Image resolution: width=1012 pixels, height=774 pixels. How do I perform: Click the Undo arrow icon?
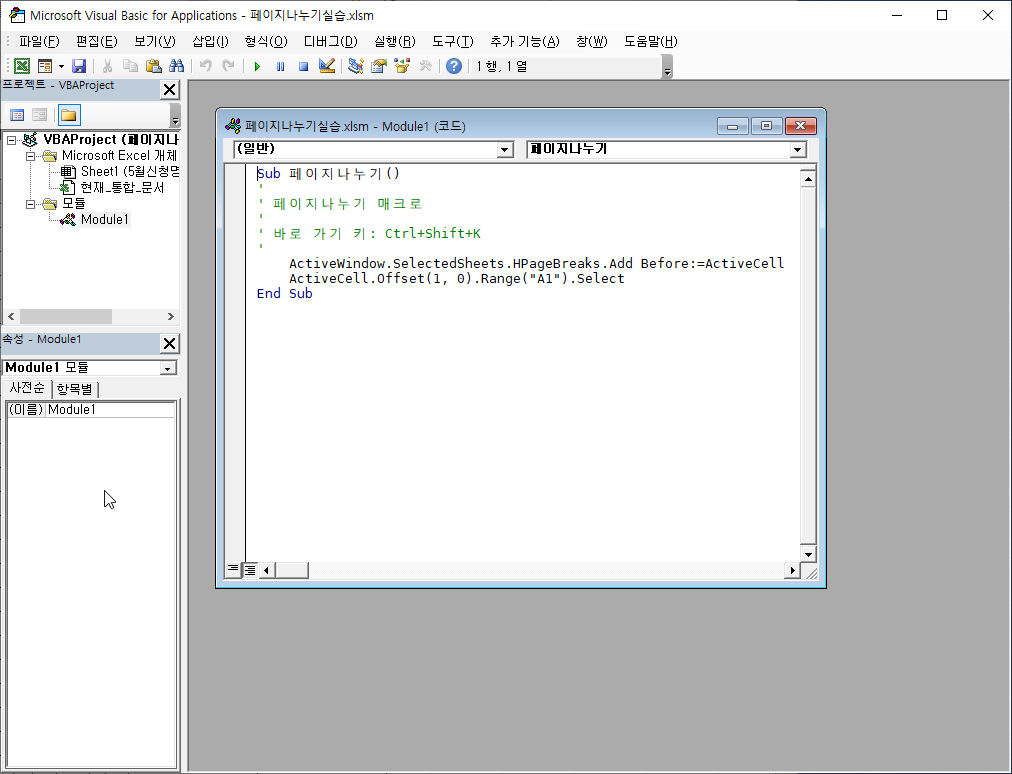[205, 66]
